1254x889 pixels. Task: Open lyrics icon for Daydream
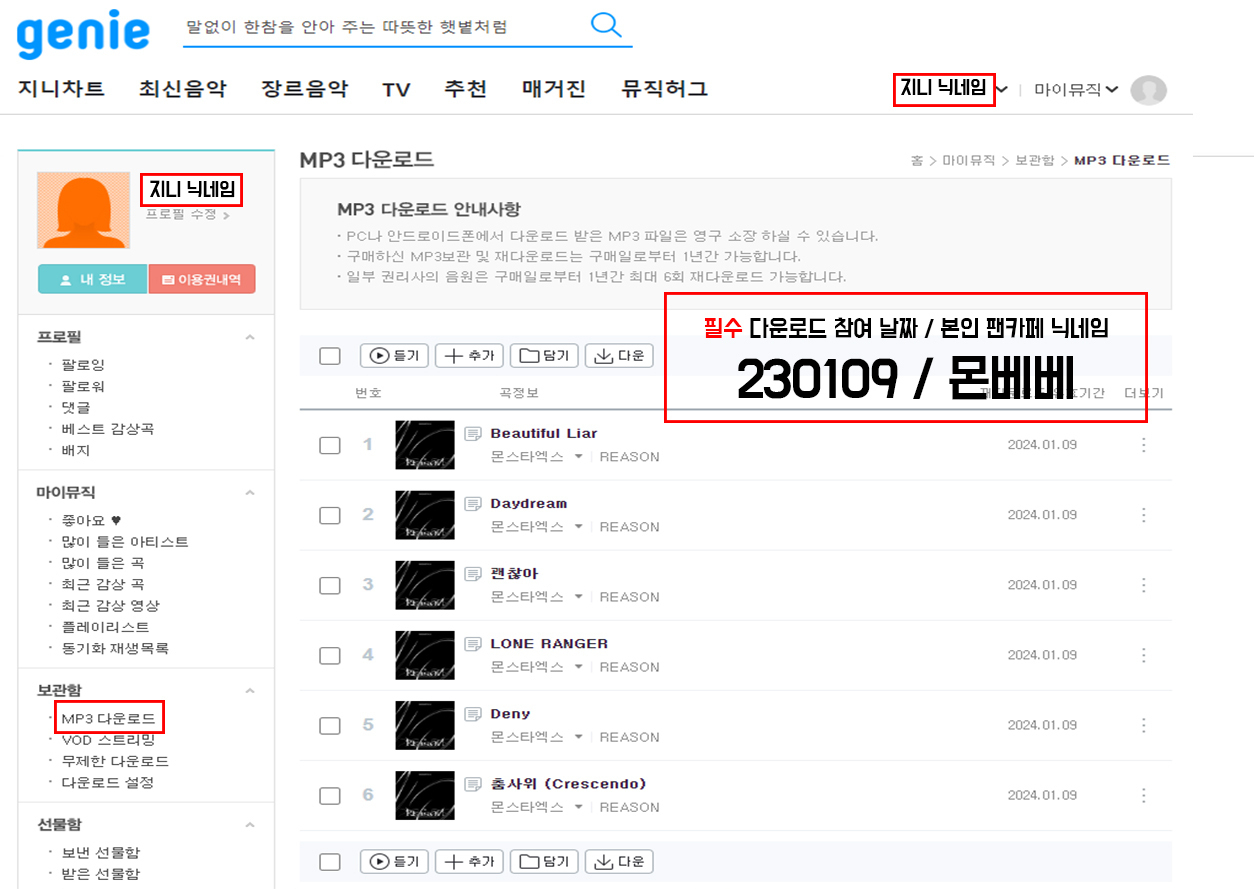[x=473, y=503]
